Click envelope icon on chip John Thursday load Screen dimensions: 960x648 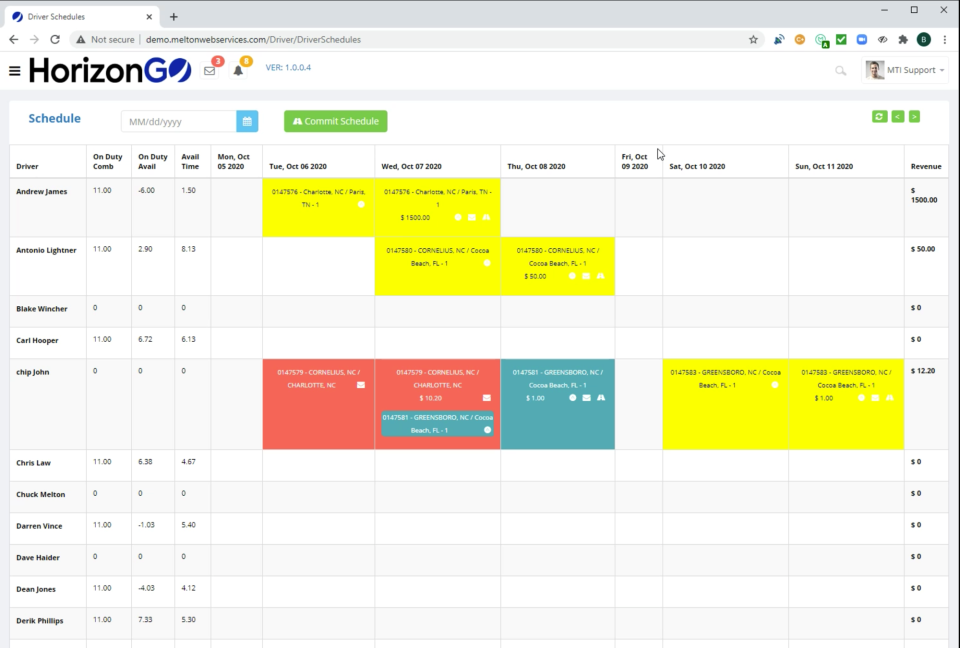[x=587, y=398]
